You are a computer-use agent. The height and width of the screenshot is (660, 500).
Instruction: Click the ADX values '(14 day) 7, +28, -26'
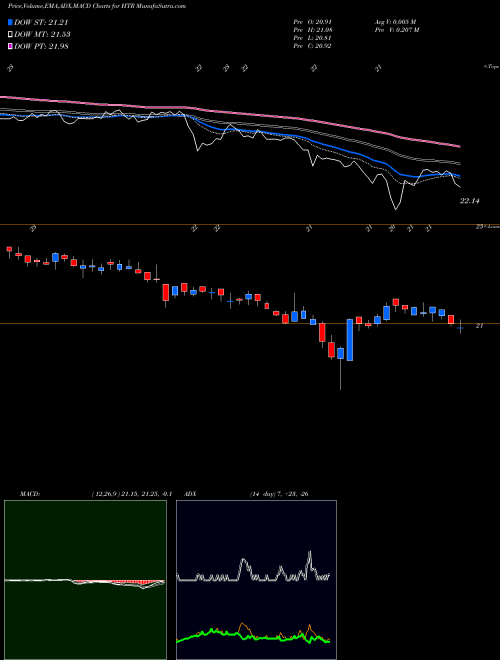pyautogui.click(x=279, y=494)
